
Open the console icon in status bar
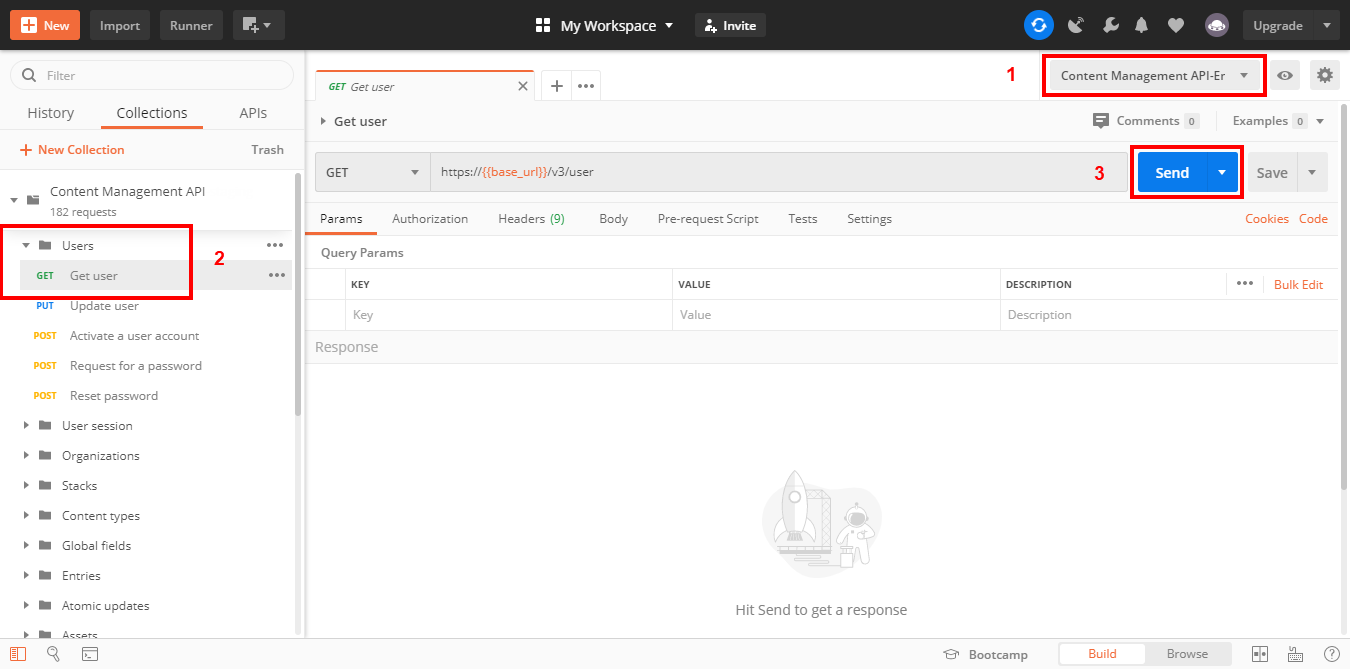pyautogui.click(x=89, y=654)
